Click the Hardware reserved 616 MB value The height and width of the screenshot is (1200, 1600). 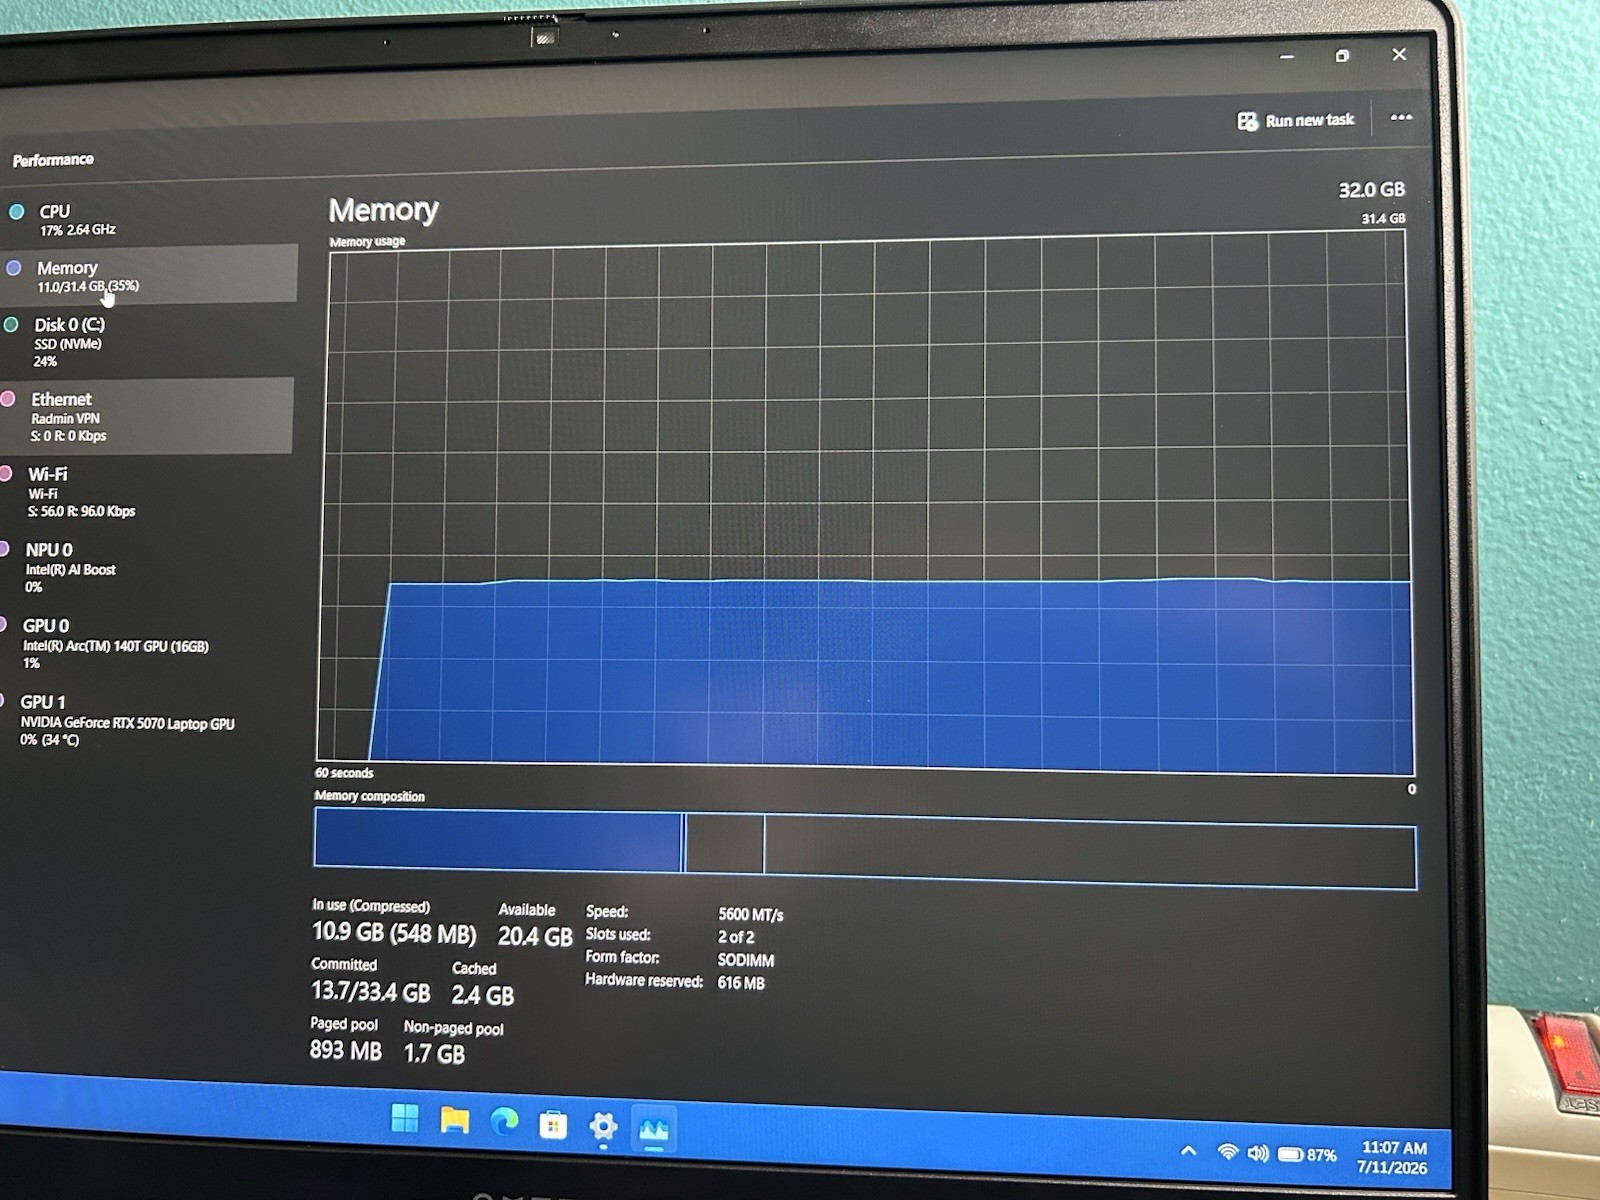pyautogui.click(x=741, y=983)
